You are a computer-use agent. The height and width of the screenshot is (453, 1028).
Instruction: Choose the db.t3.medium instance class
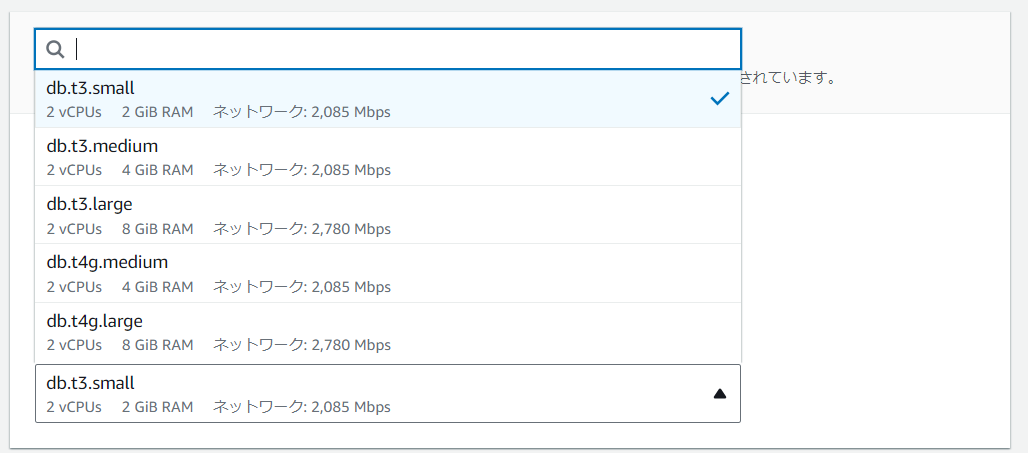388,157
